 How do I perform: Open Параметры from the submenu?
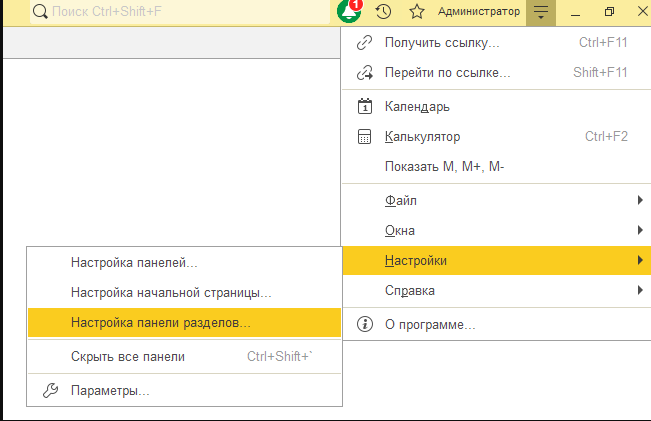pos(184,391)
